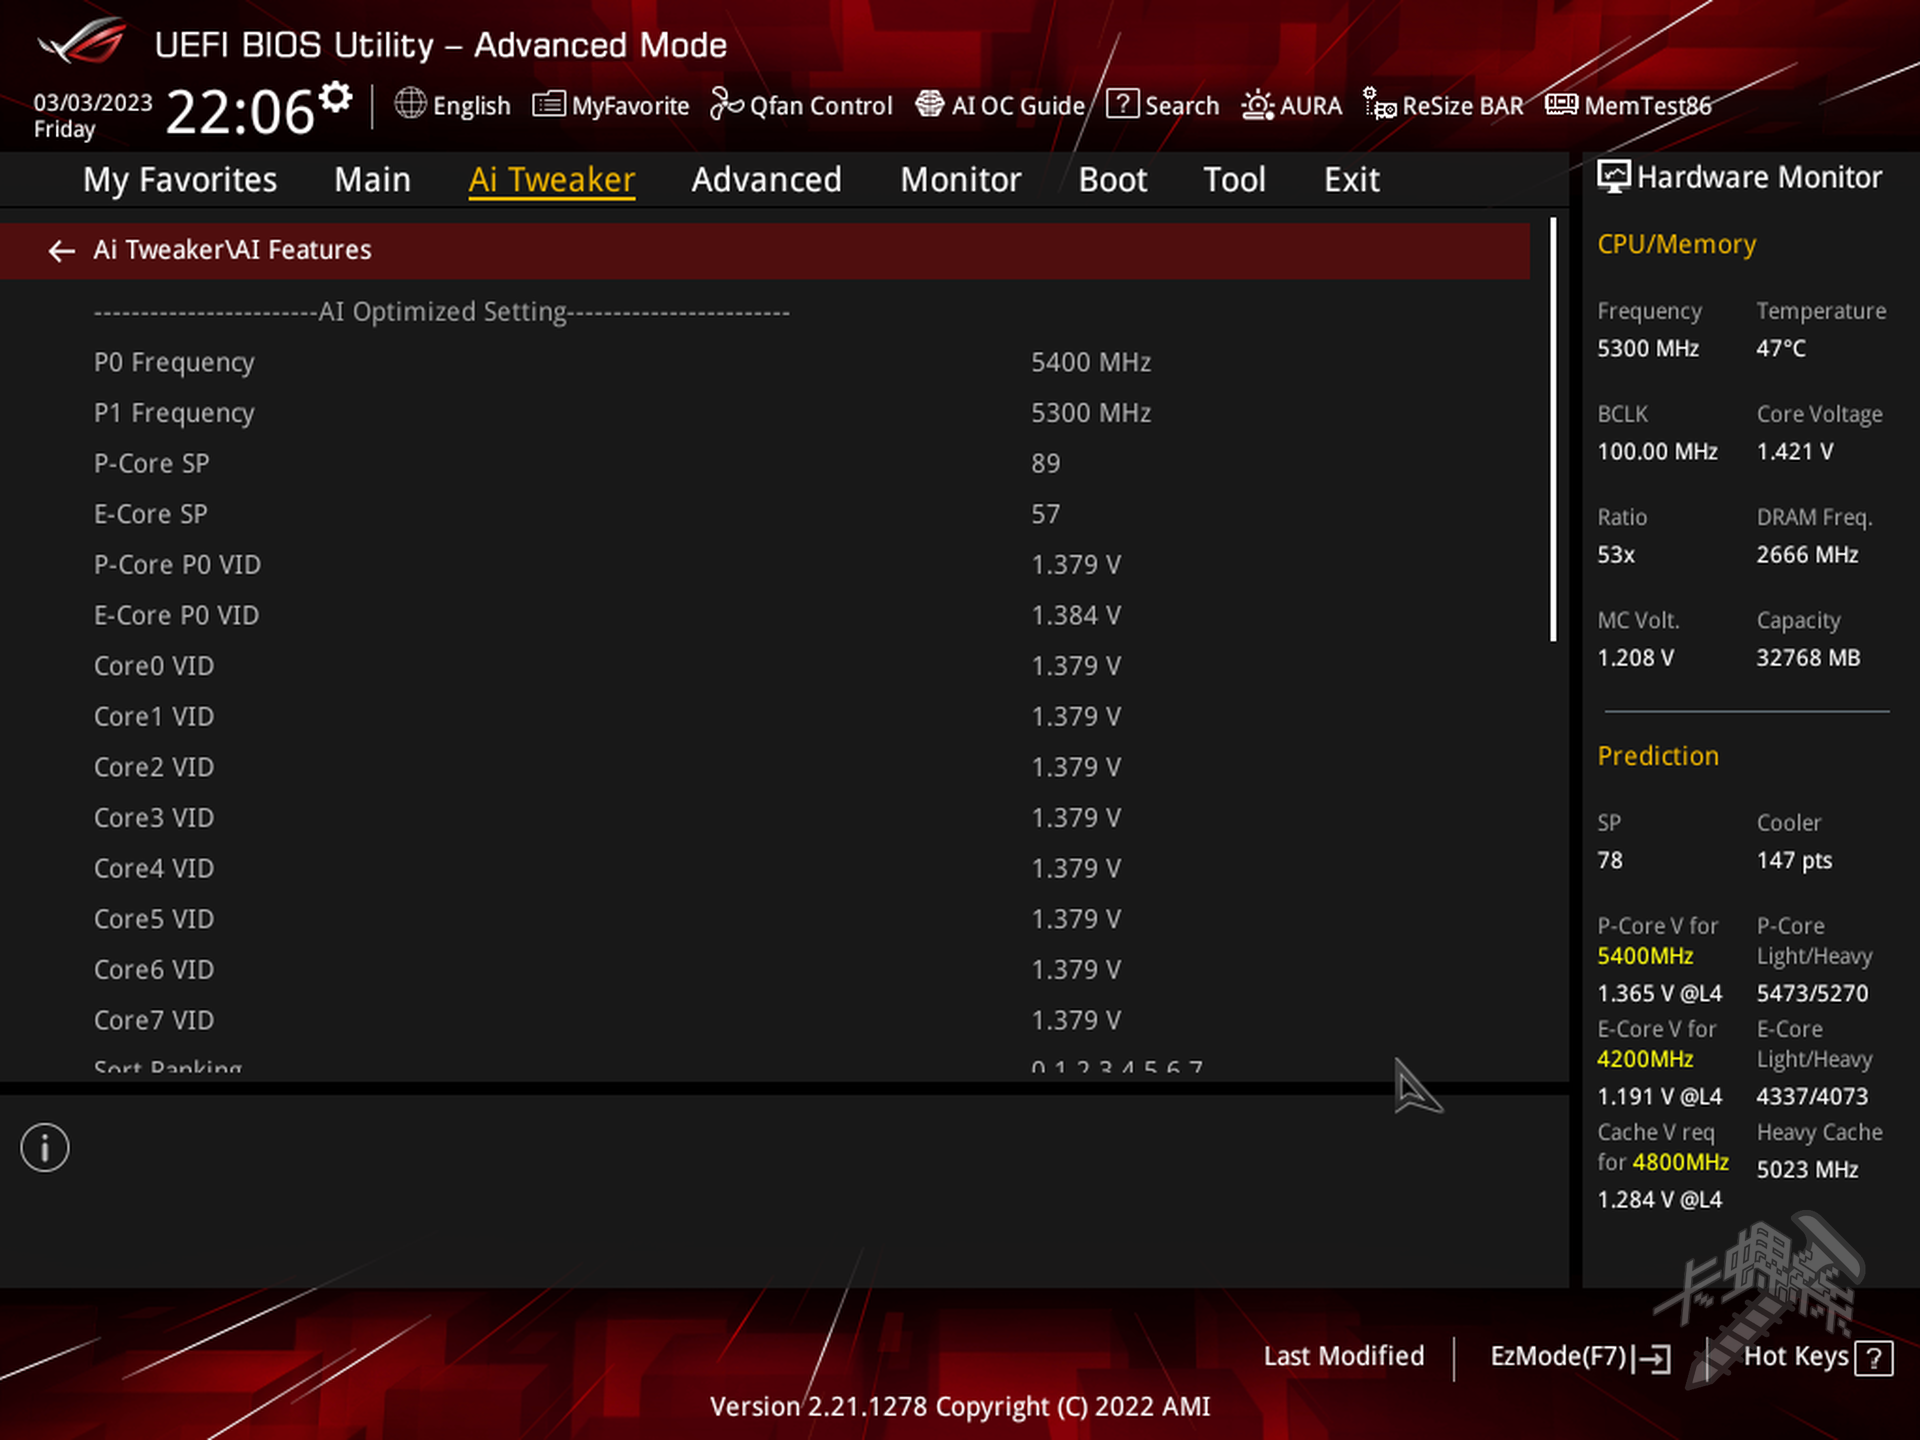Select the P0 Frequency row
This screenshot has height=1440, width=1920.
(765, 362)
